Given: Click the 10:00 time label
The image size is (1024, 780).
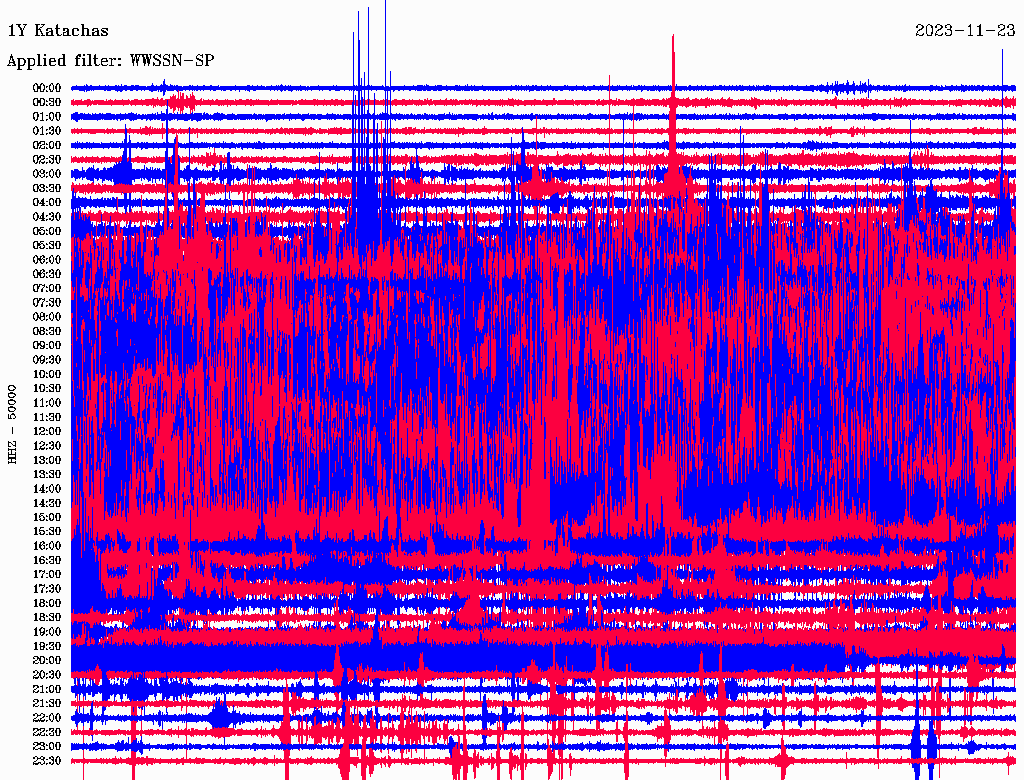Looking at the screenshot, I should click(47, 374).
